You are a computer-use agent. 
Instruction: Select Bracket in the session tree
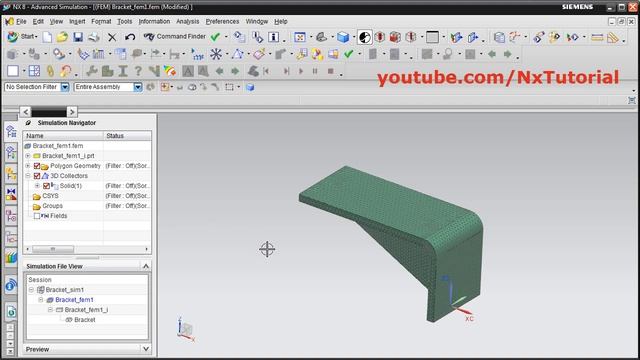(x=84, y=320)
